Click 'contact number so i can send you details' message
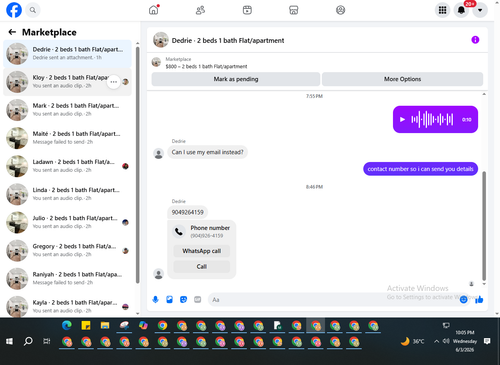Viewport: 500px width, 365px height. click(420, 169)
